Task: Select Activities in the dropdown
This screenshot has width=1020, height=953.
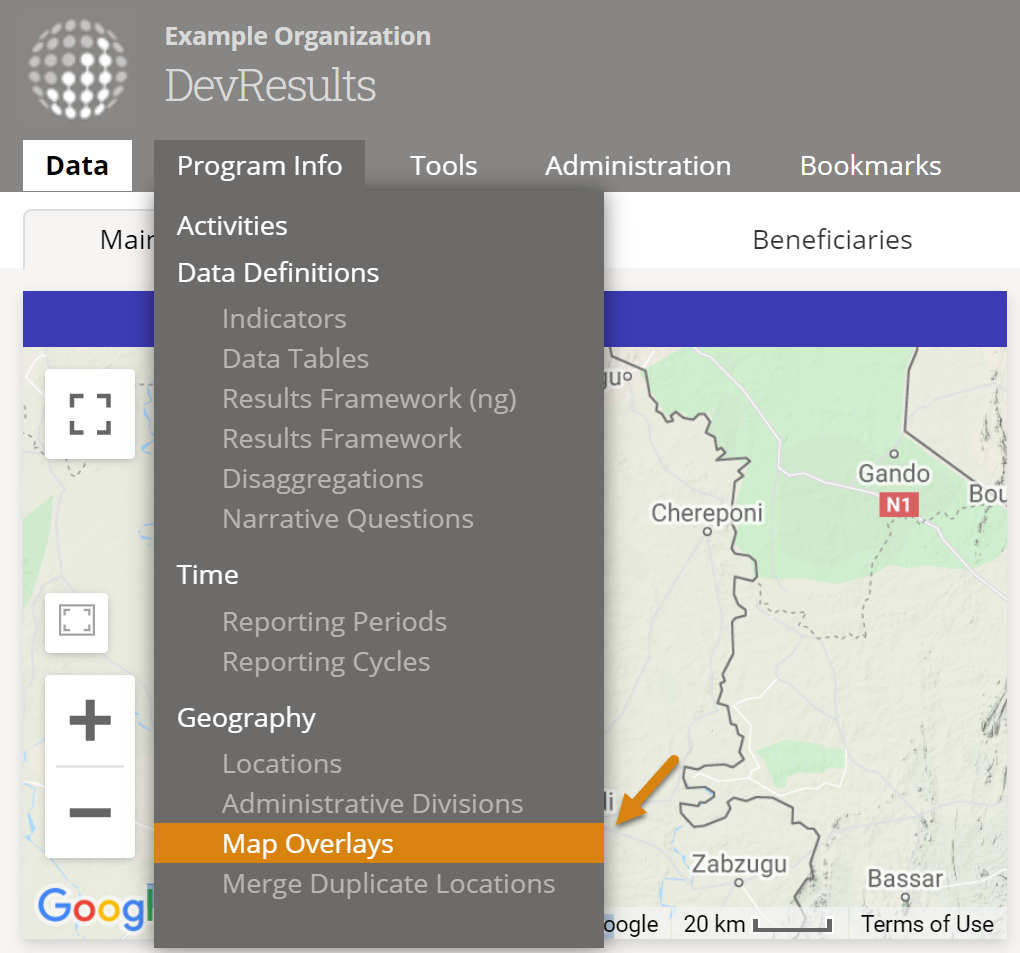Action: click(x=232, y=226)
